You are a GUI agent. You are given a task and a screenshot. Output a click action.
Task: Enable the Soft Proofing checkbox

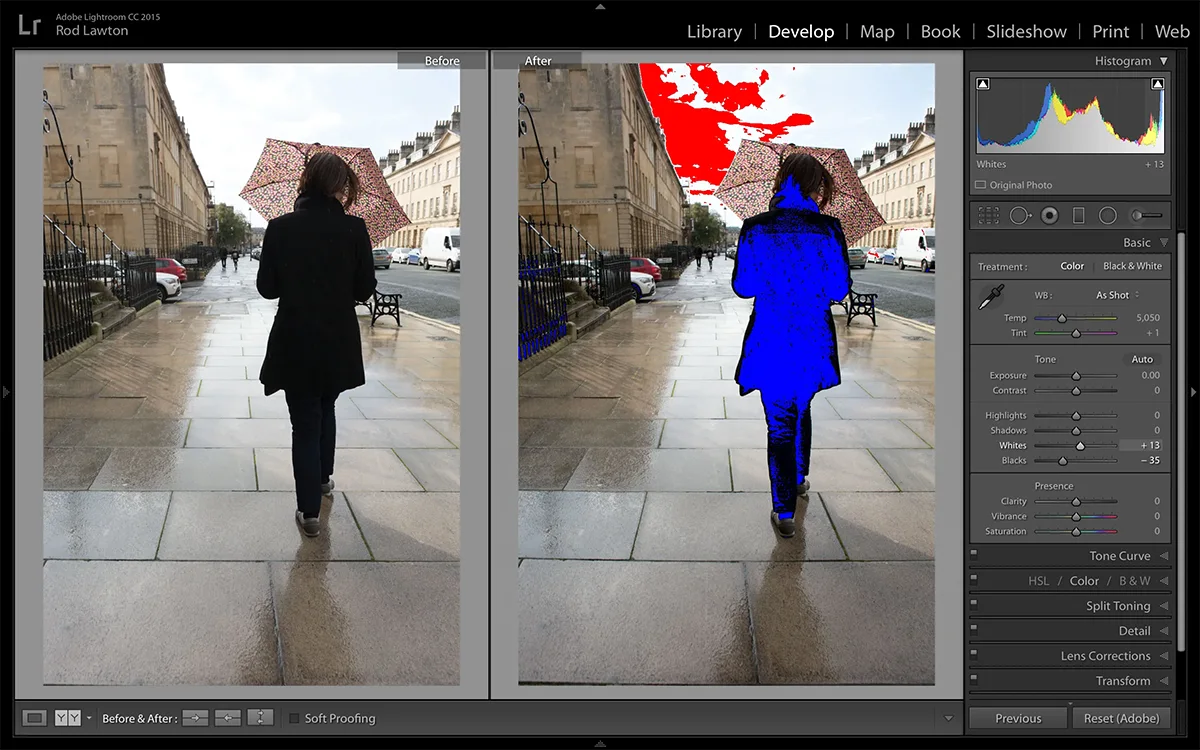point(294,718)
